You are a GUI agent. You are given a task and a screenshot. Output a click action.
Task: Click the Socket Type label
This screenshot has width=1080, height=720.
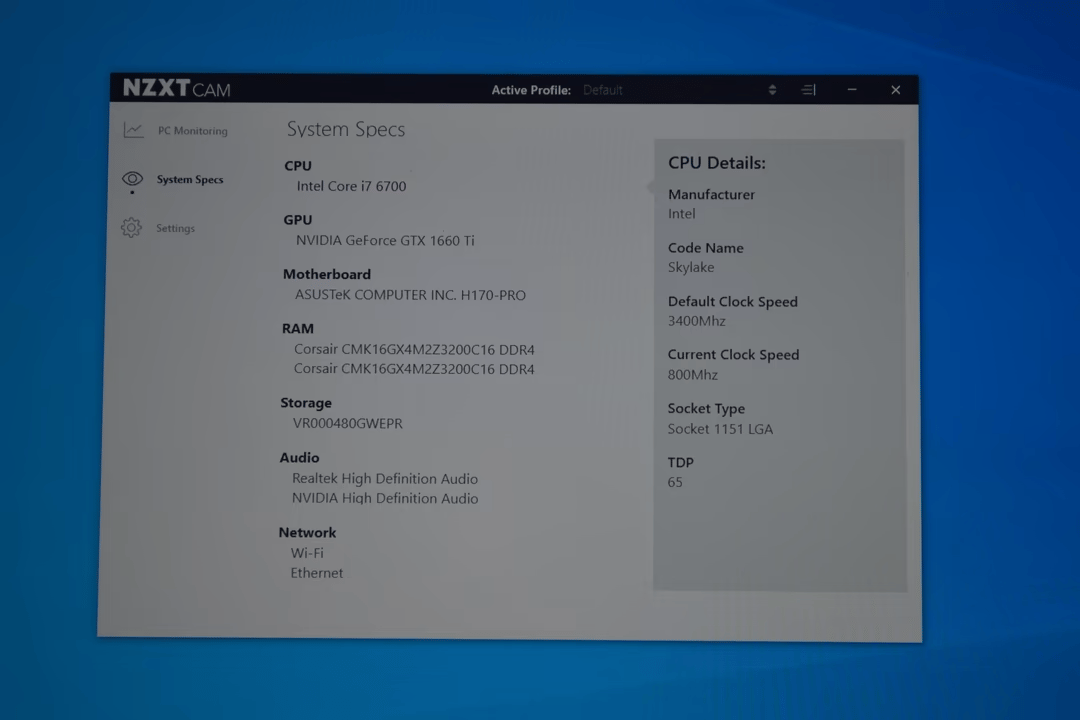point(706,409)
